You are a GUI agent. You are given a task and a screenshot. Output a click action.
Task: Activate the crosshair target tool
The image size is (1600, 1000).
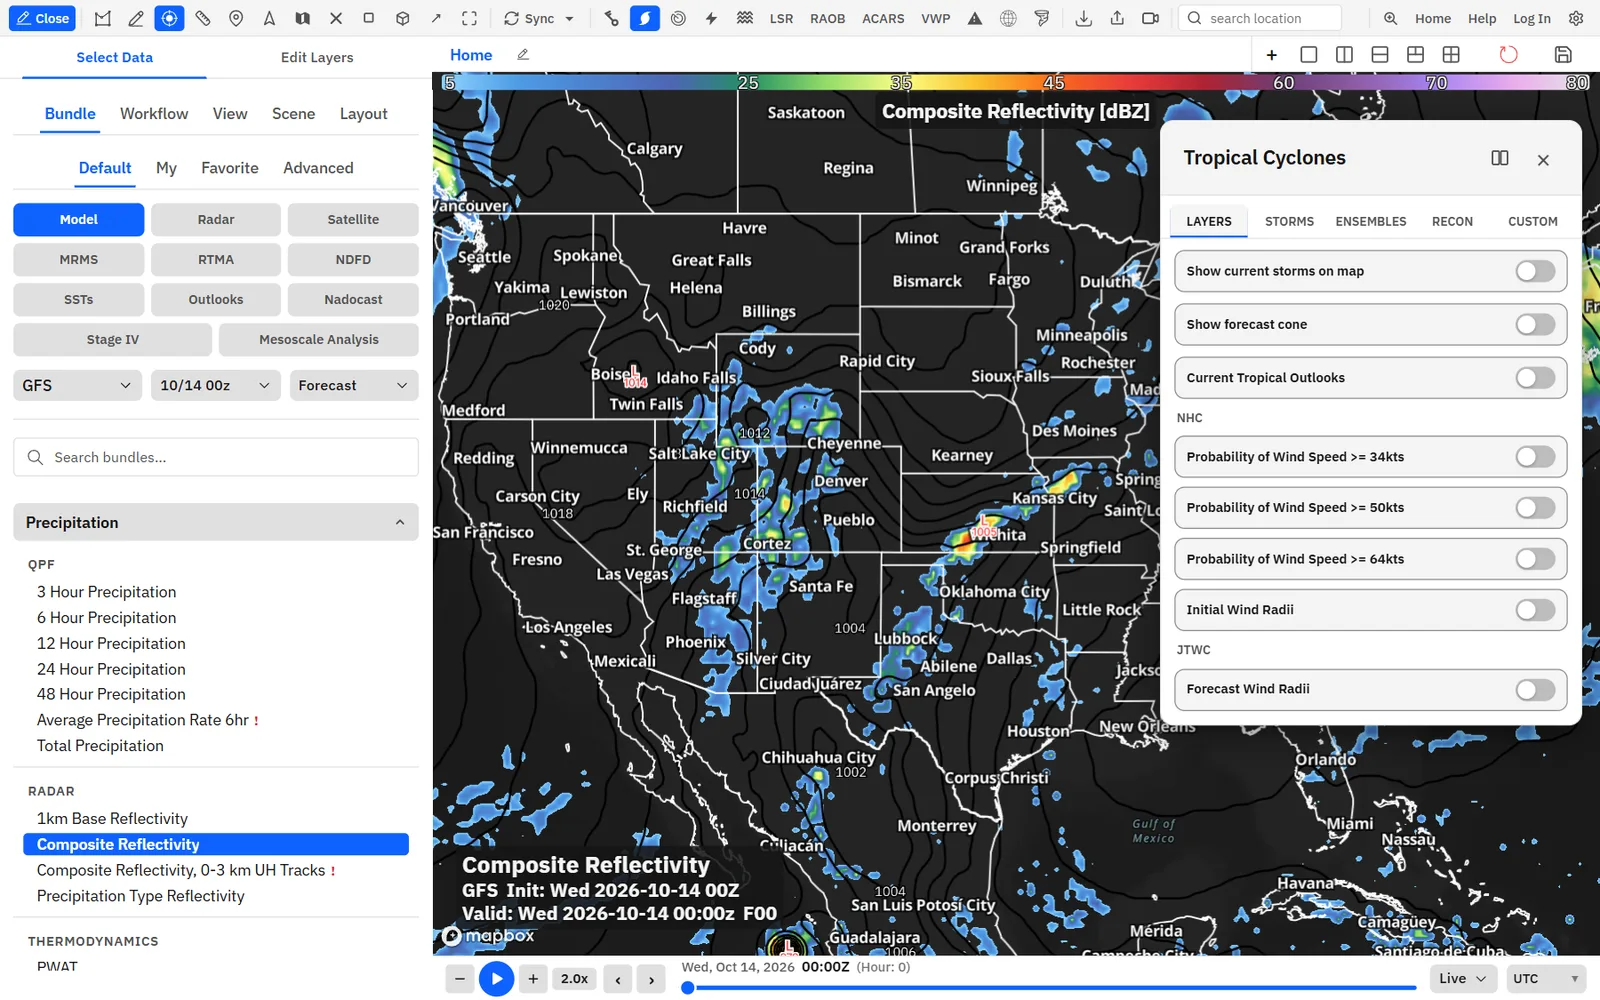[169, 18]
